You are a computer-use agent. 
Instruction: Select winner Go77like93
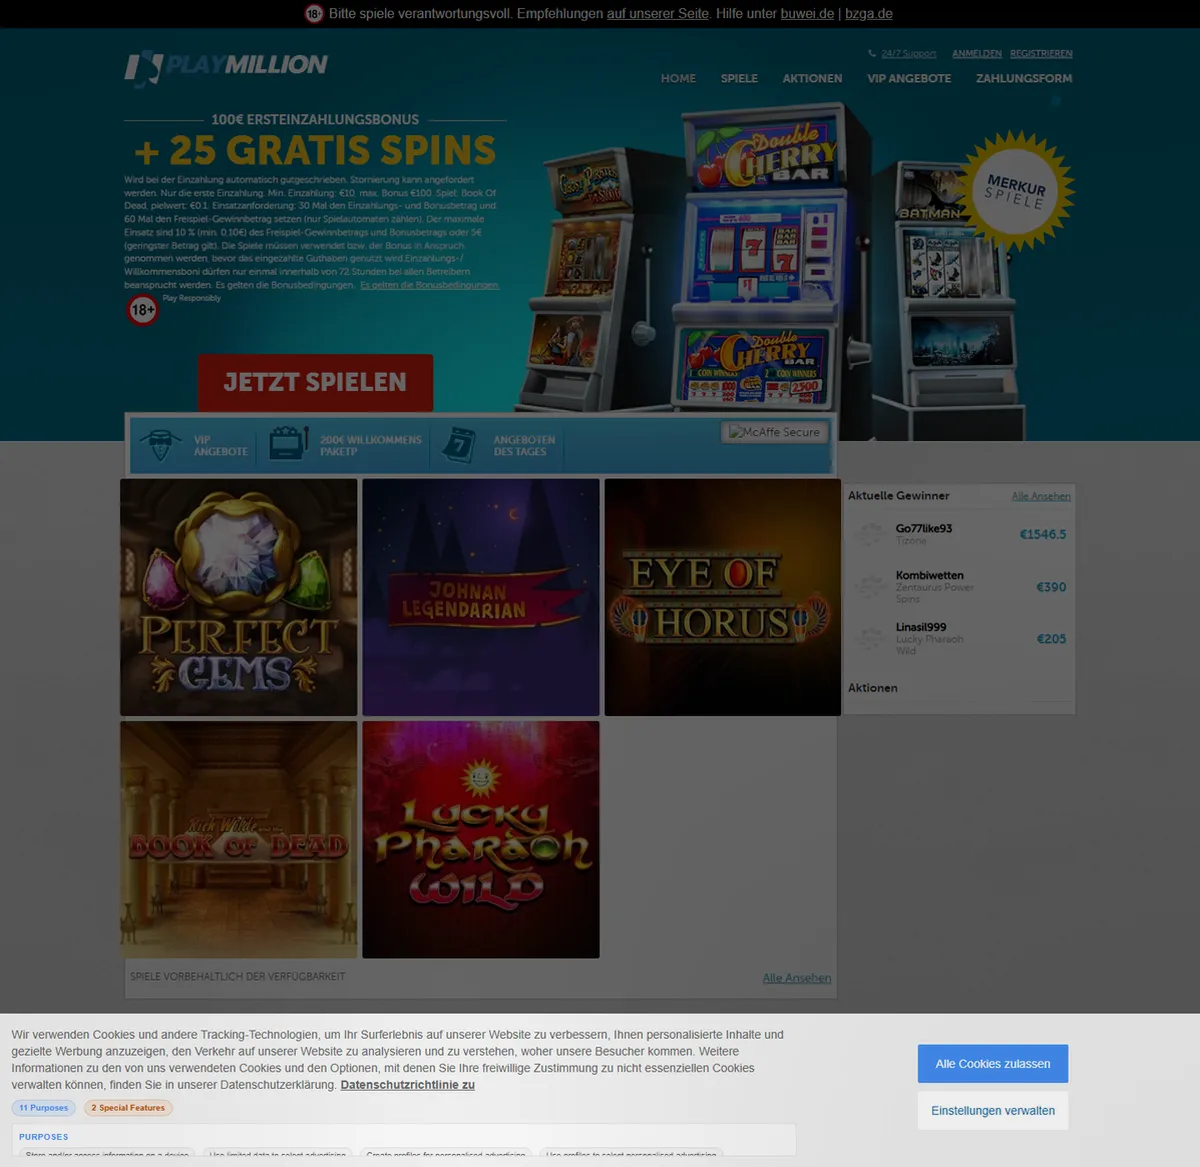[924, 528]
